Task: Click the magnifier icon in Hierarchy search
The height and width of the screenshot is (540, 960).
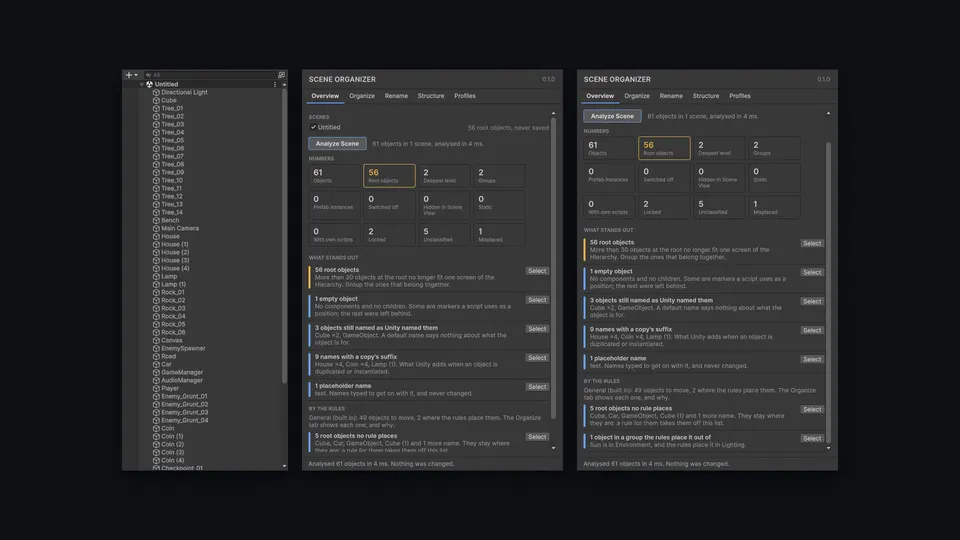Action: pos(148,75)
